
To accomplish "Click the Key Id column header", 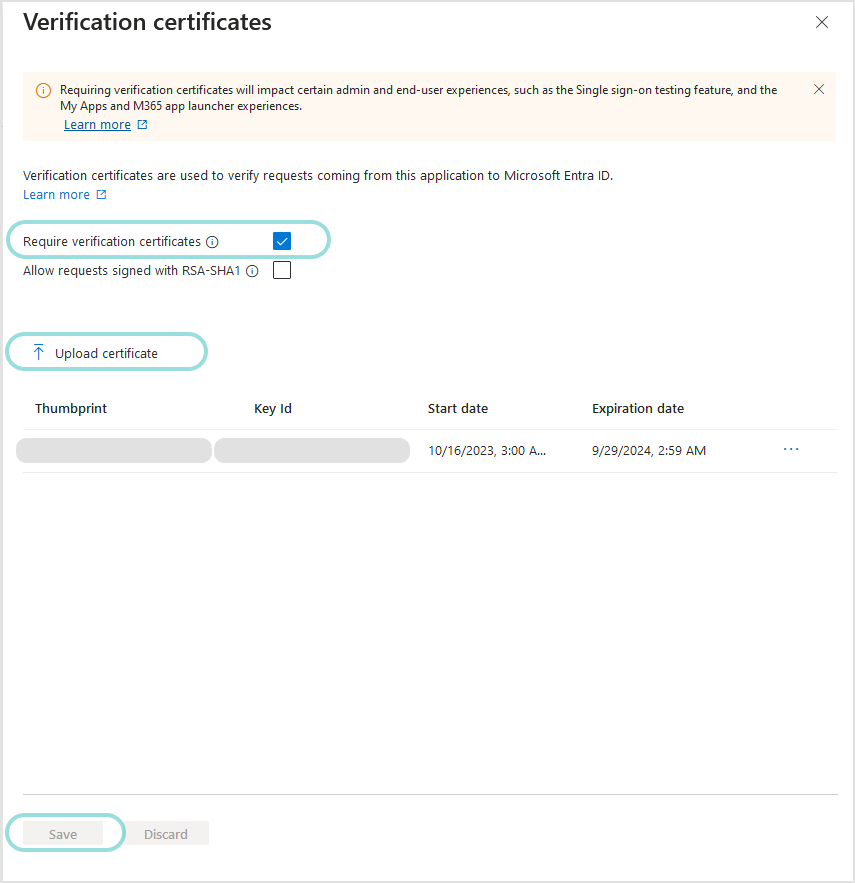I will point(272,408).
